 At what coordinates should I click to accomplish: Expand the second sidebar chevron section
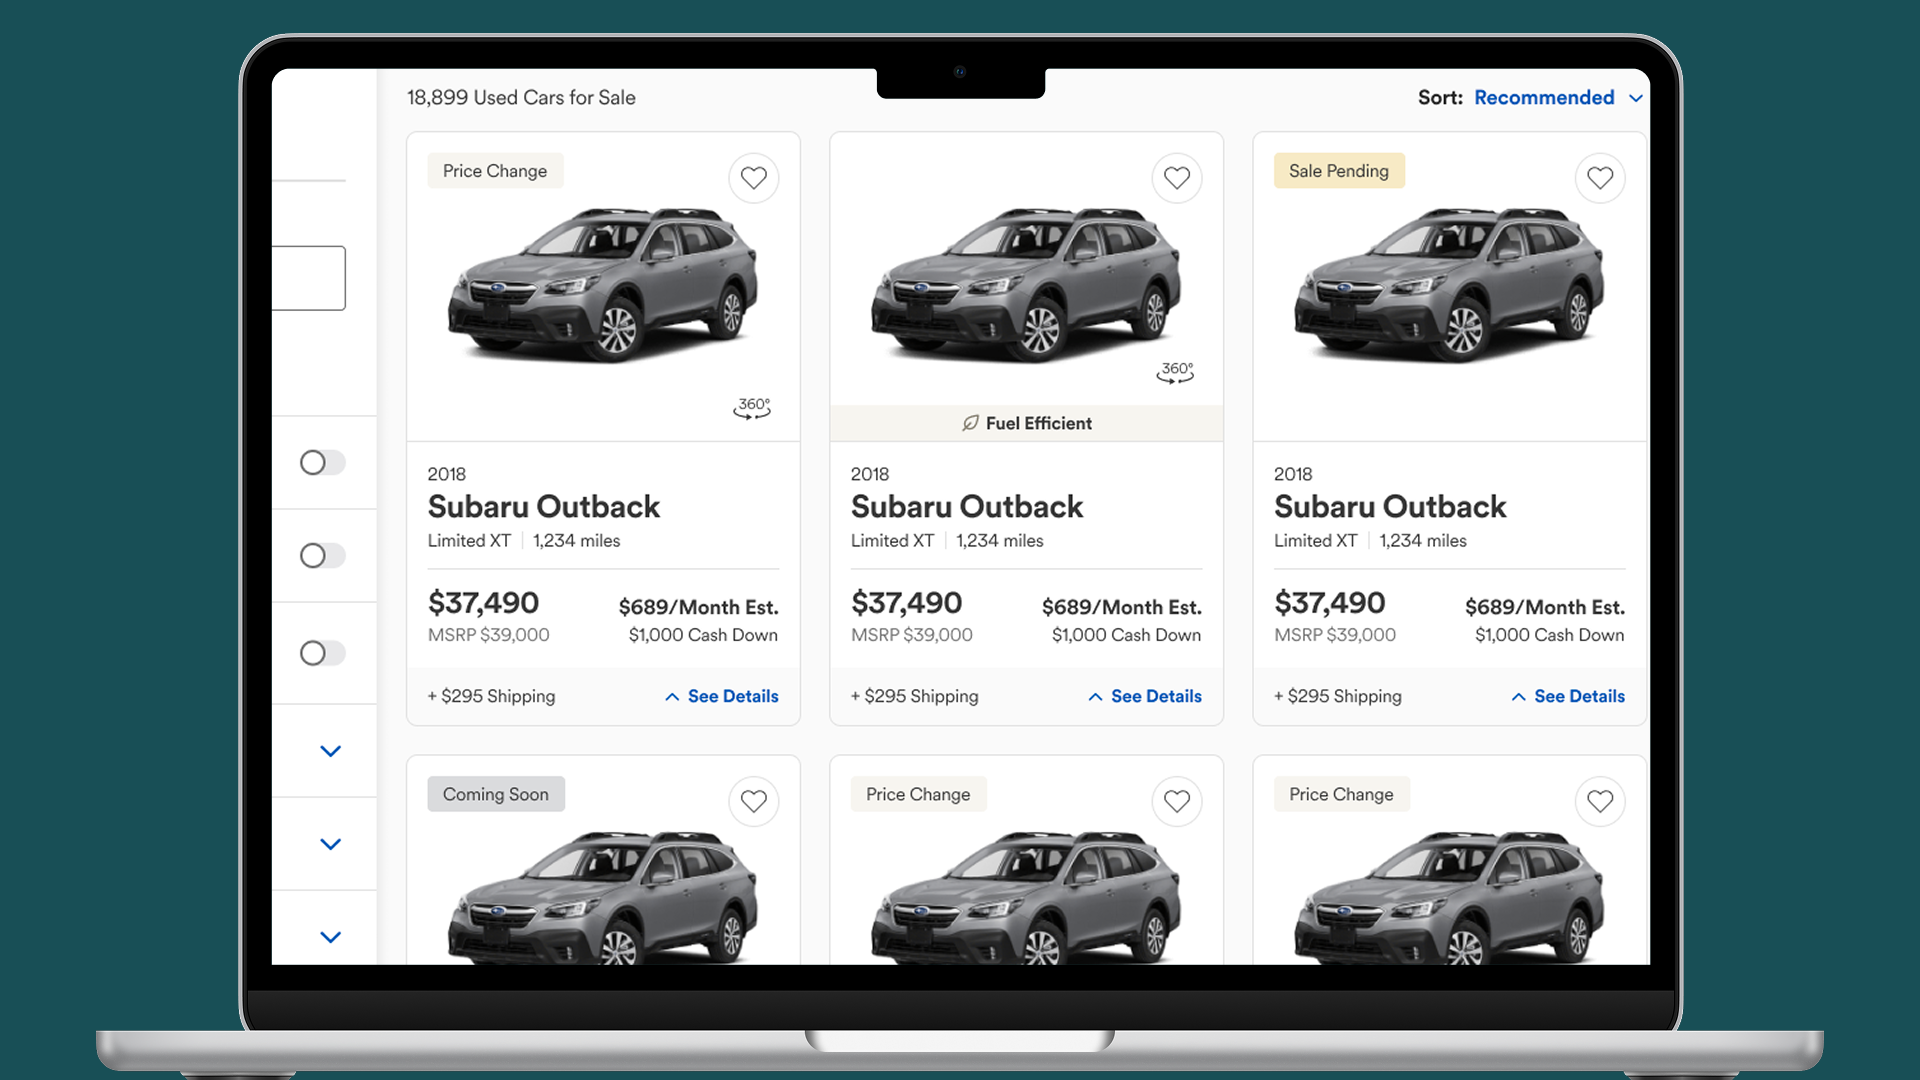click(330, 844)
